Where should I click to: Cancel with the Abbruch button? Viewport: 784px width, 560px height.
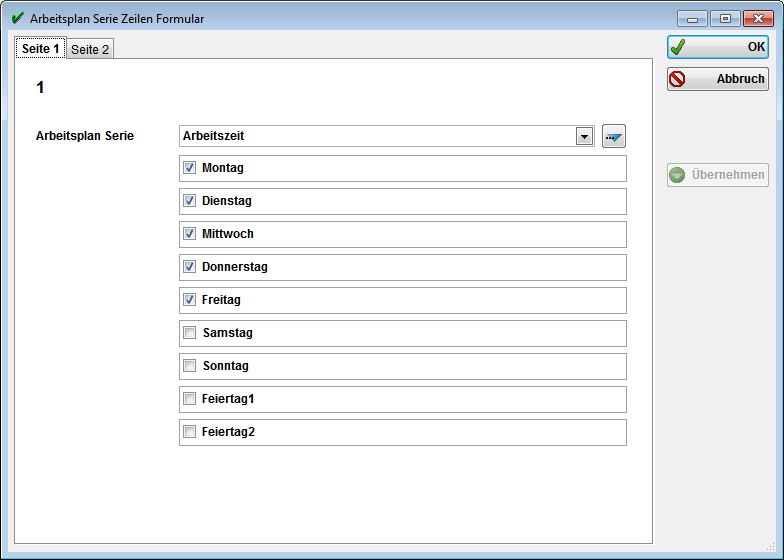pos(718,79)
